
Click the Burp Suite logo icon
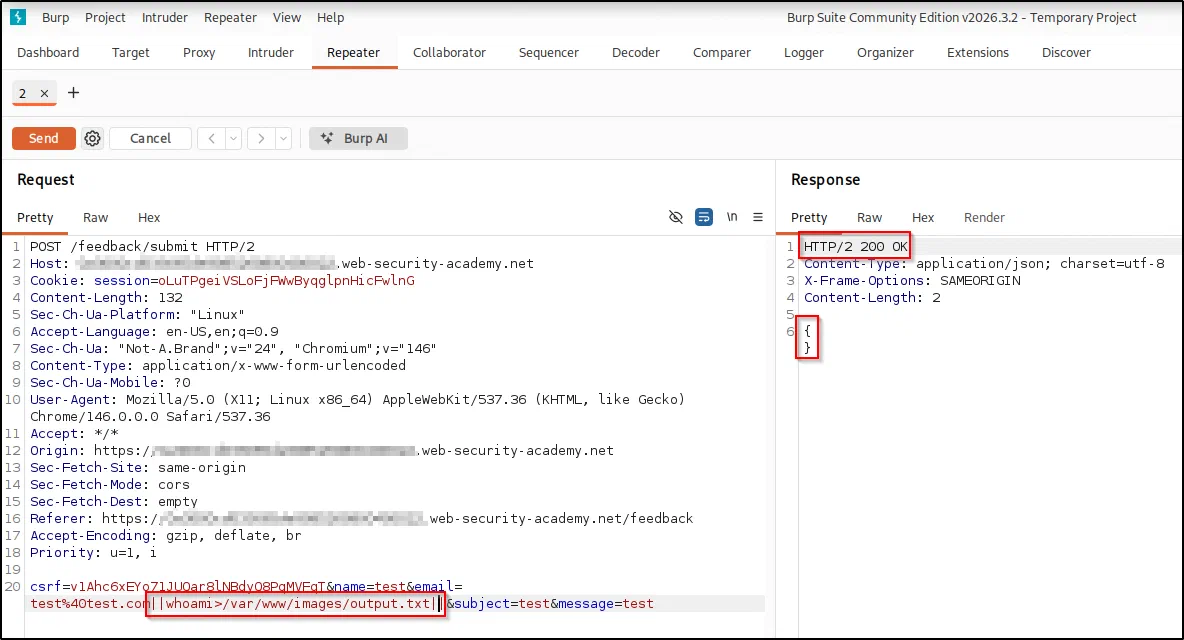point(18,17)
